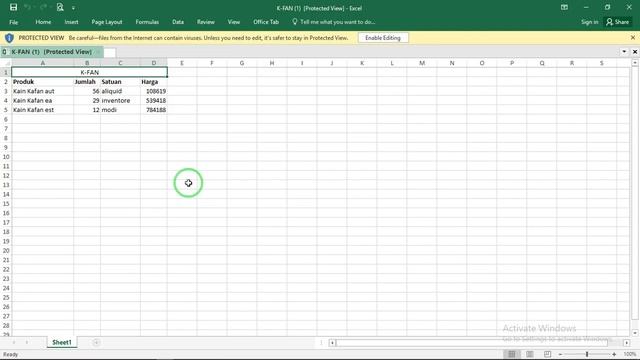Open the View tab

click(233, 22)
